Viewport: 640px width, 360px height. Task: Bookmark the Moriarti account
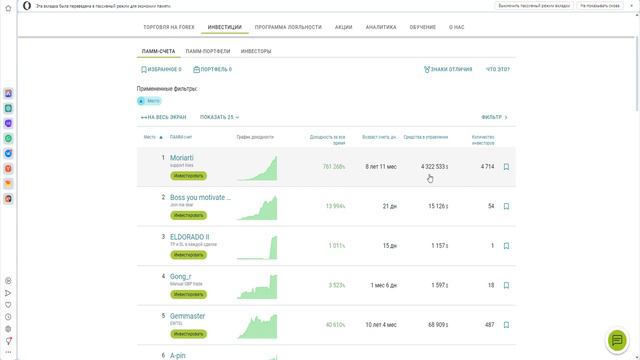pyautogui.click(x=506, y=167)
